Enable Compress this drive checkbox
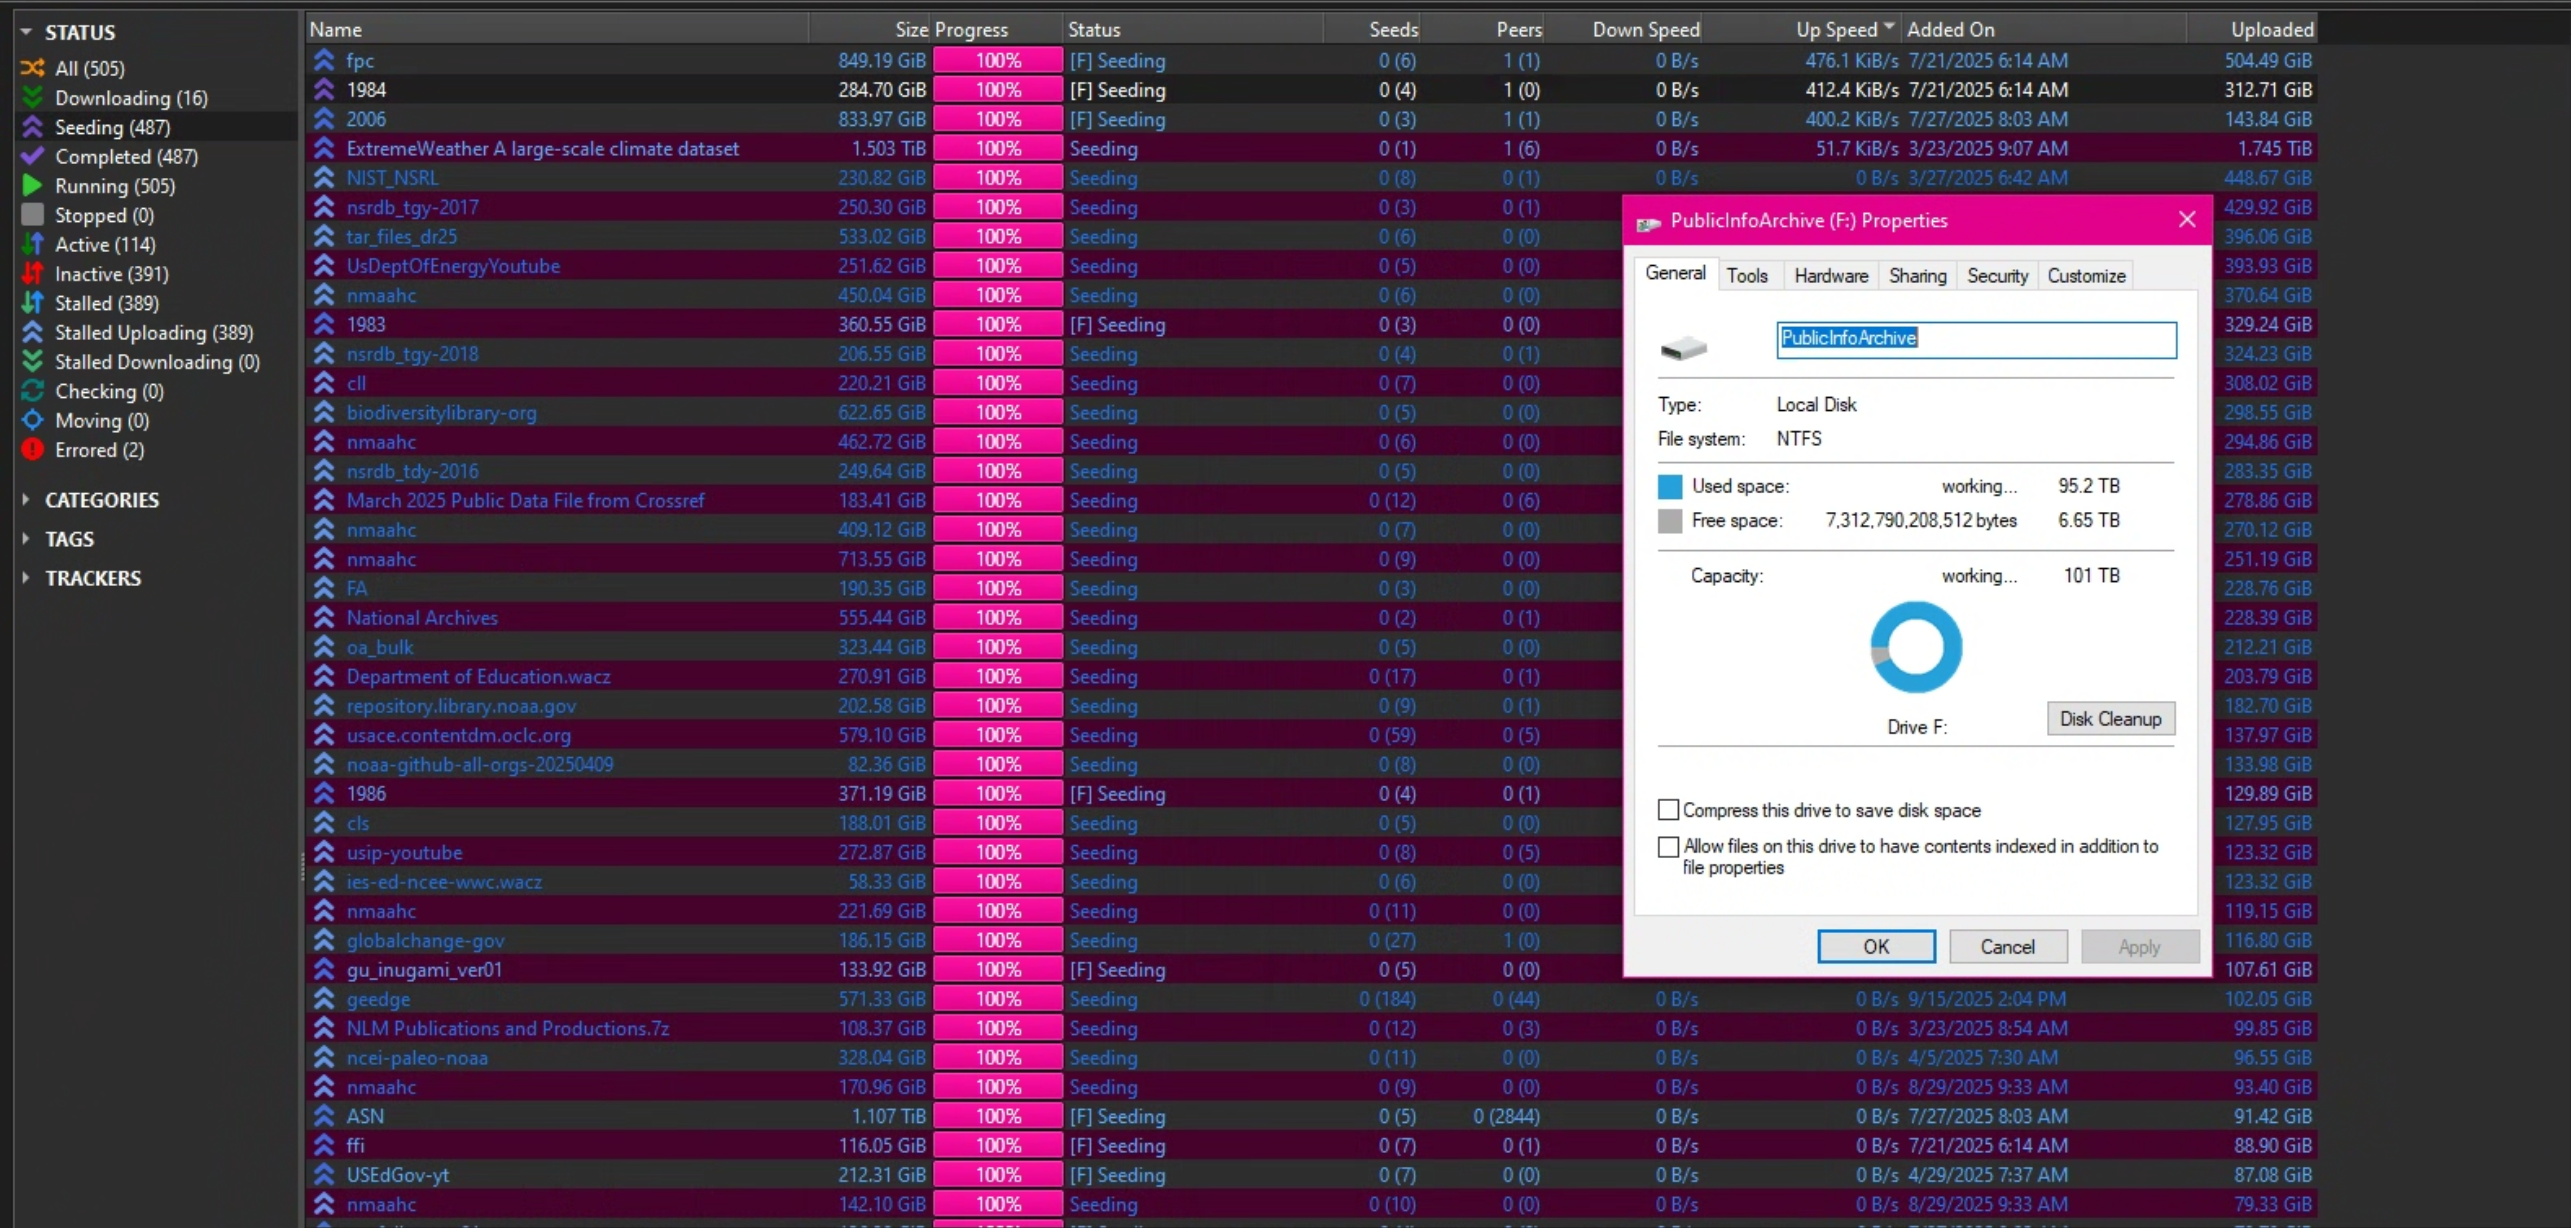Image resolution: width=2571 pixels, height=1228 pixels. coord(1668,810)
